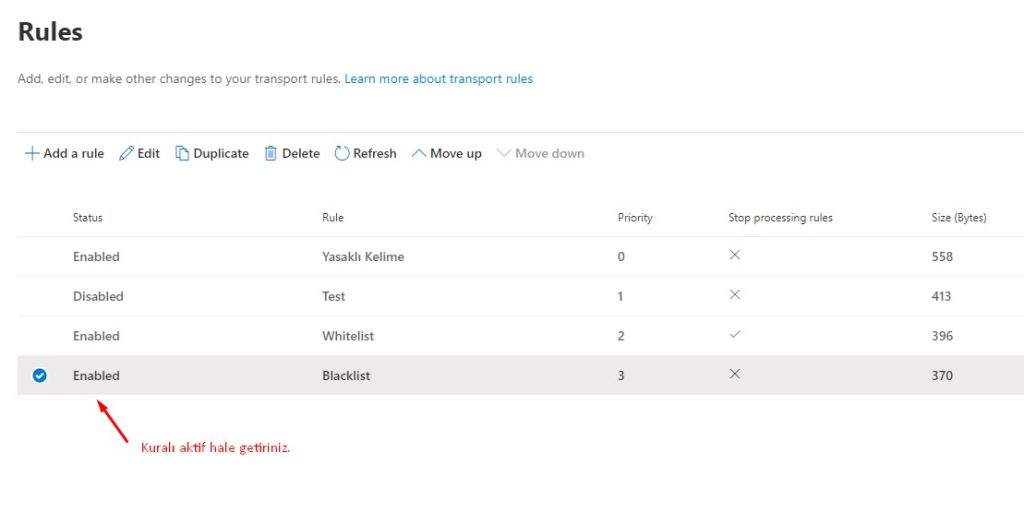Select the Test rule row
The width and height of the screenshot is (1024, 524).
pyautogui.click(x=334, y=297)
